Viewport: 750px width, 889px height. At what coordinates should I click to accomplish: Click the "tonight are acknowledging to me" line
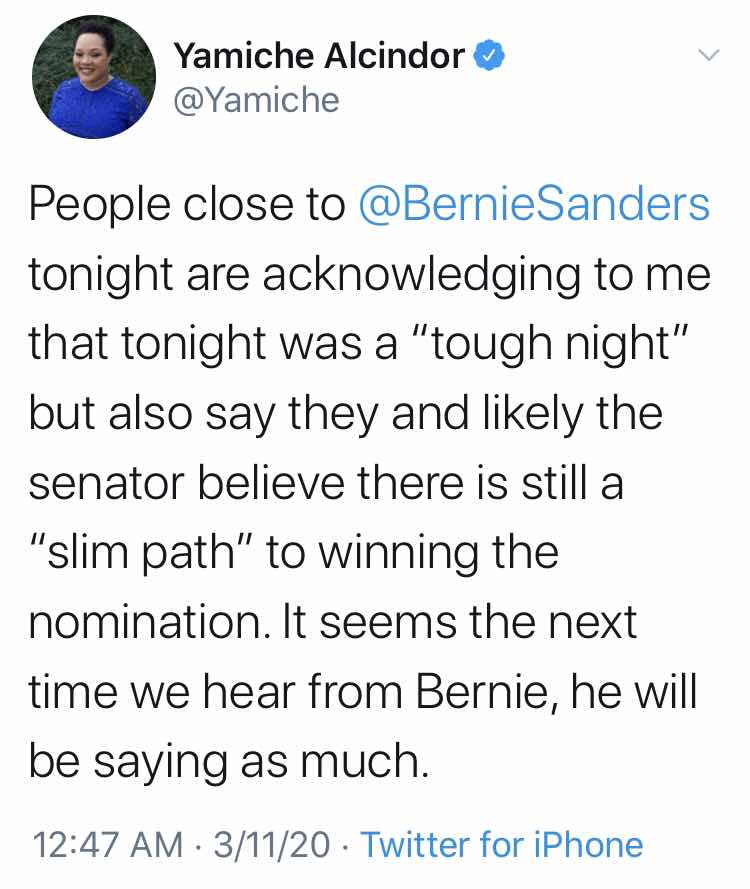[370, 275]
